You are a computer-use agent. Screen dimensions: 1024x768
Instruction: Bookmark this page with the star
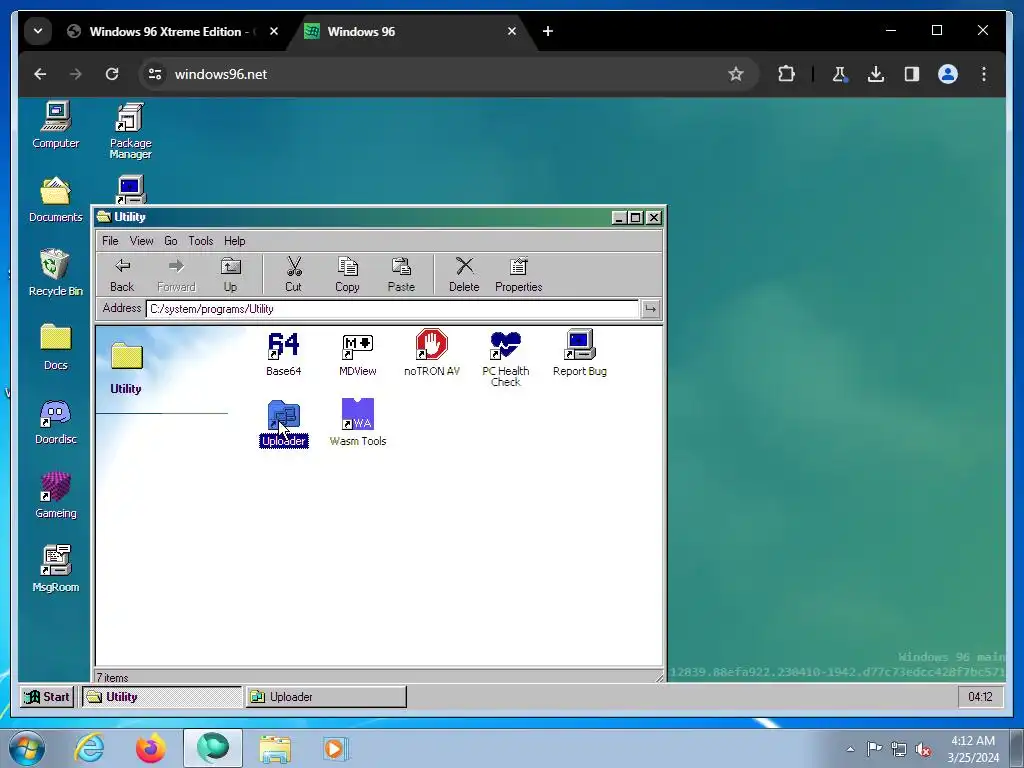tap(736, 74)
